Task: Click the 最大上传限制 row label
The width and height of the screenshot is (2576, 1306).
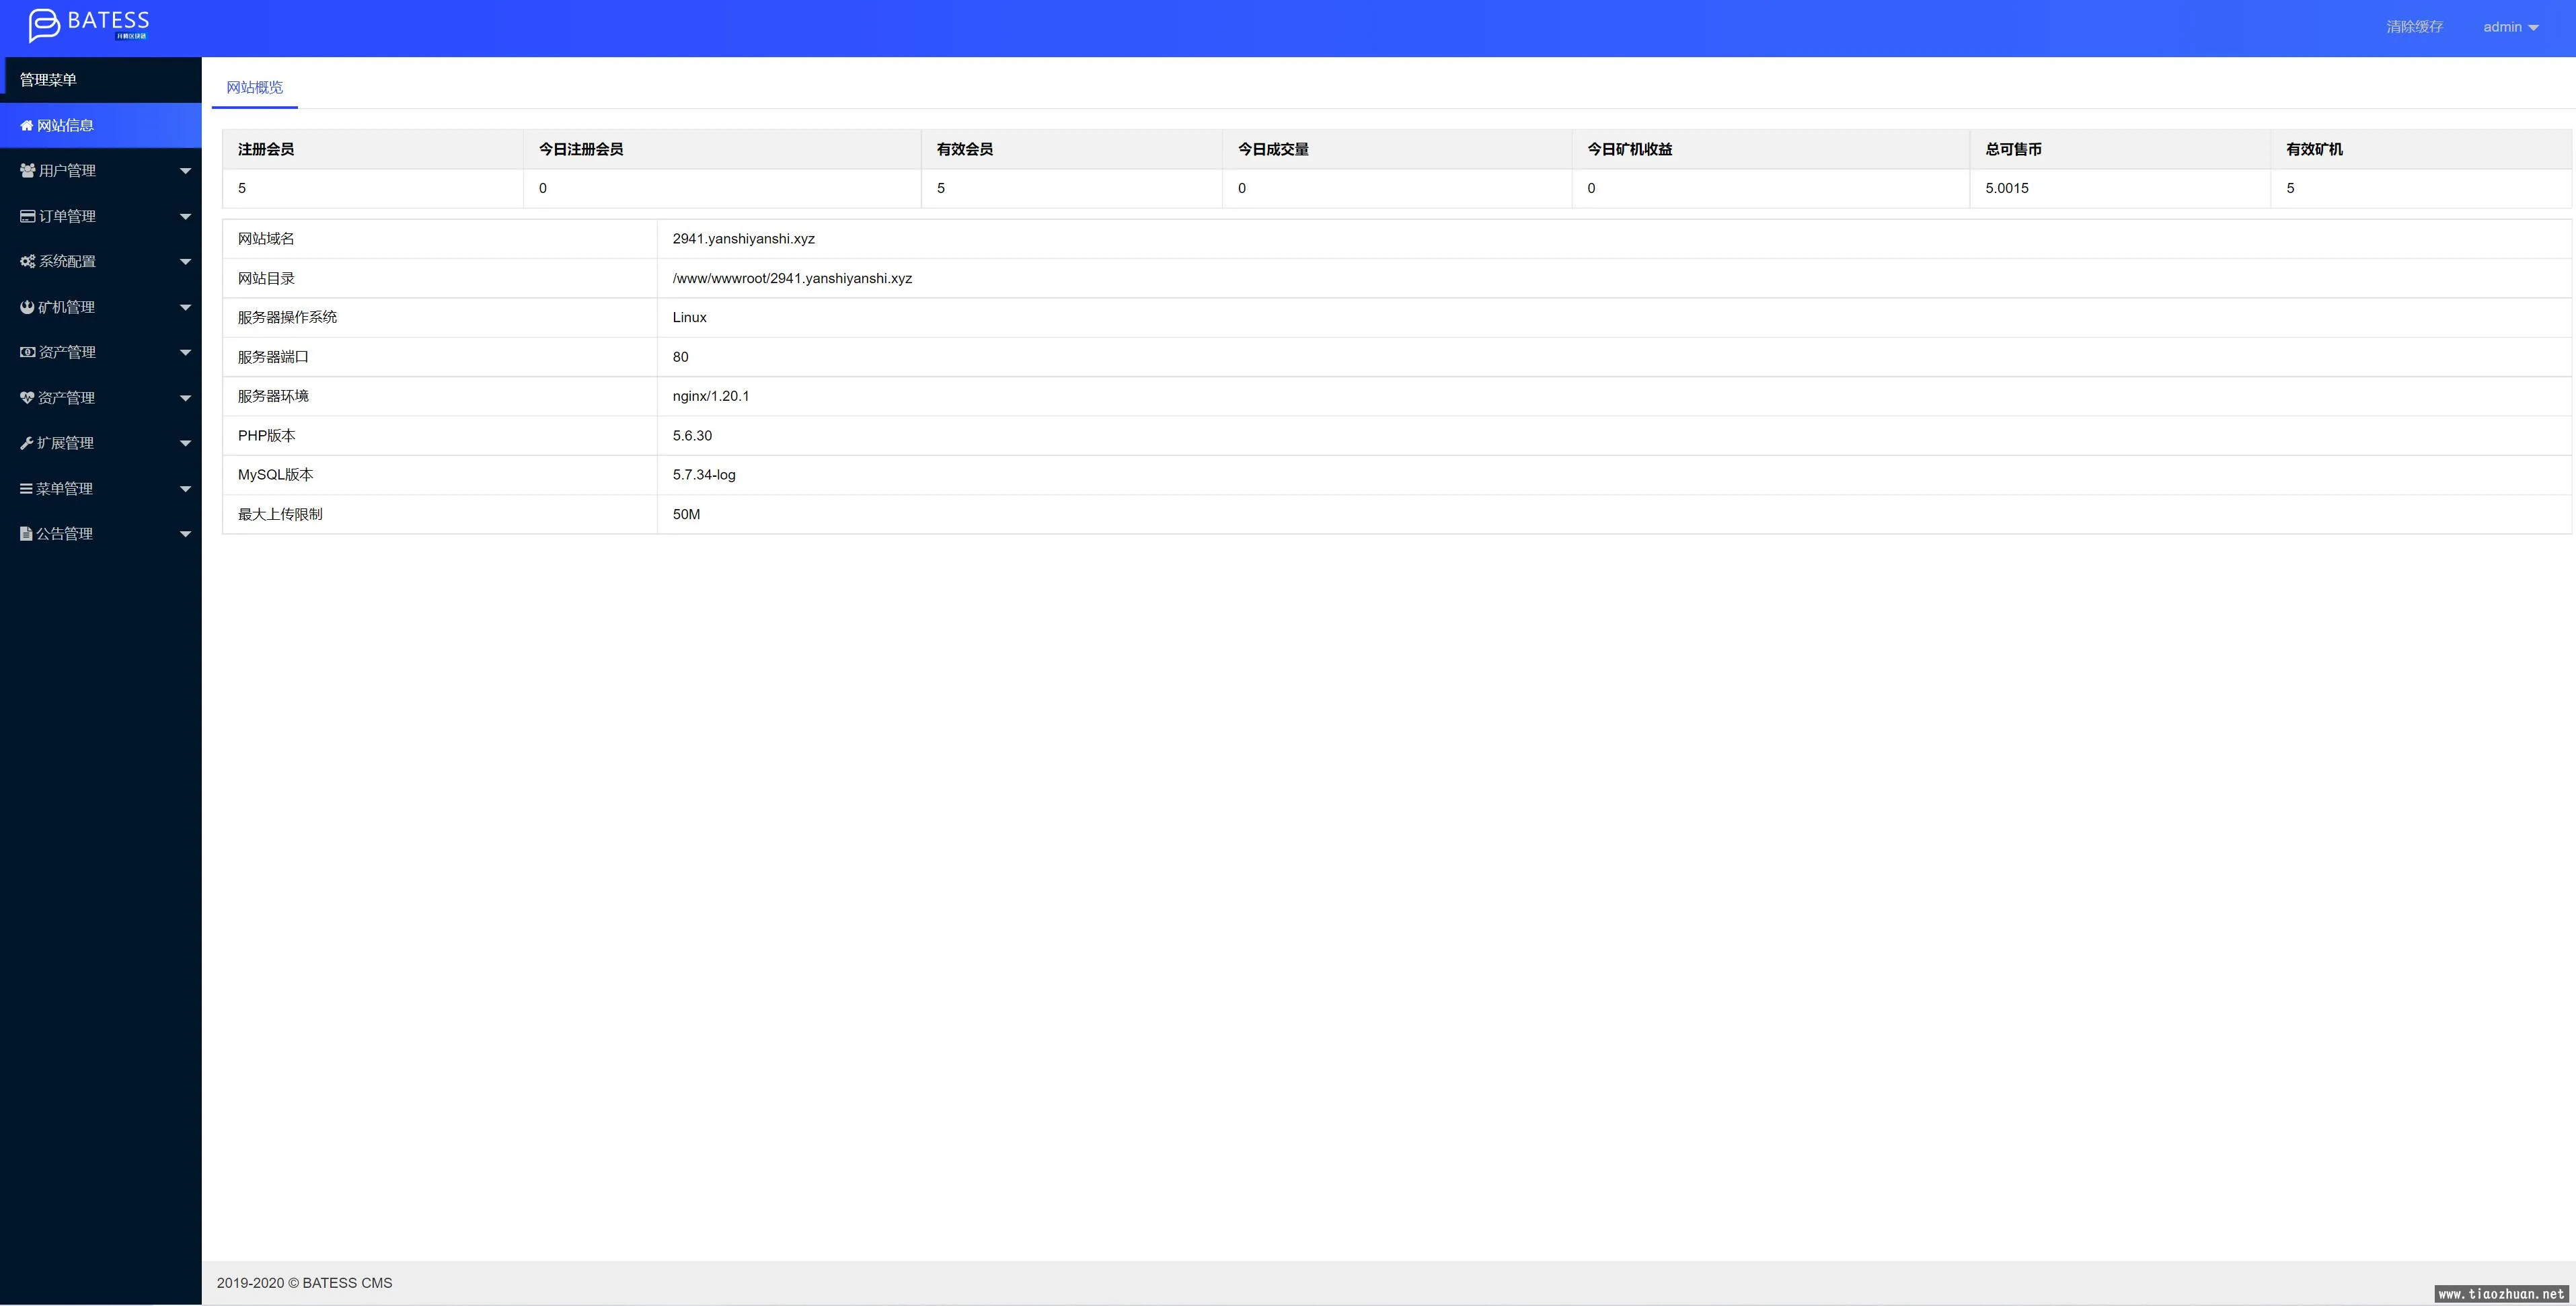Action: (280, 514)
